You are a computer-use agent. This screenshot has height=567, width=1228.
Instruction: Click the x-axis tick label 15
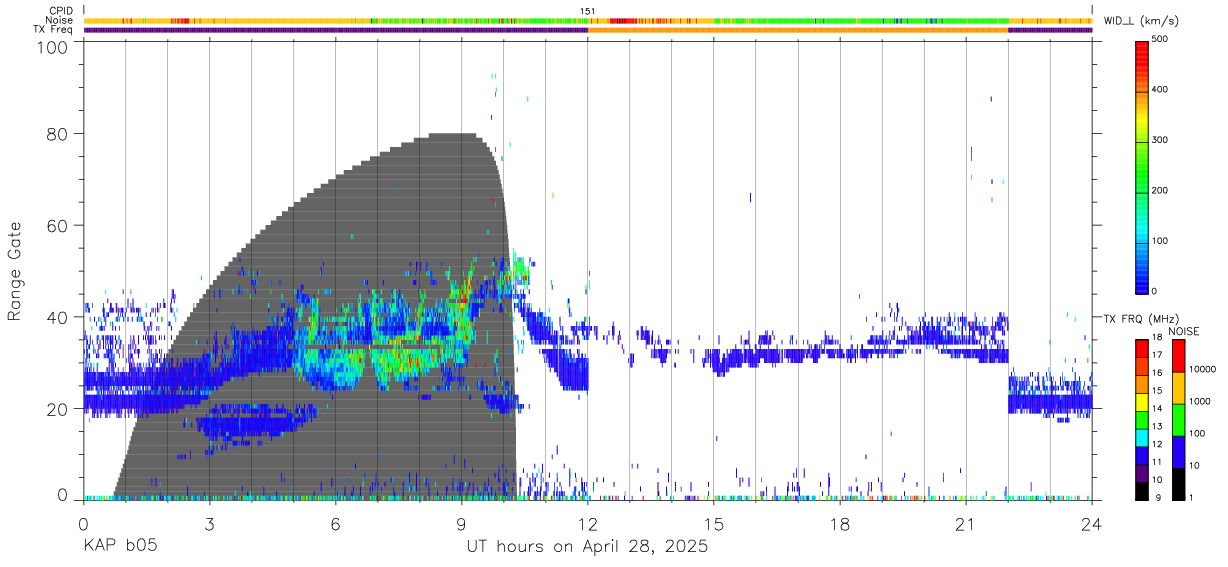[714, 524]
